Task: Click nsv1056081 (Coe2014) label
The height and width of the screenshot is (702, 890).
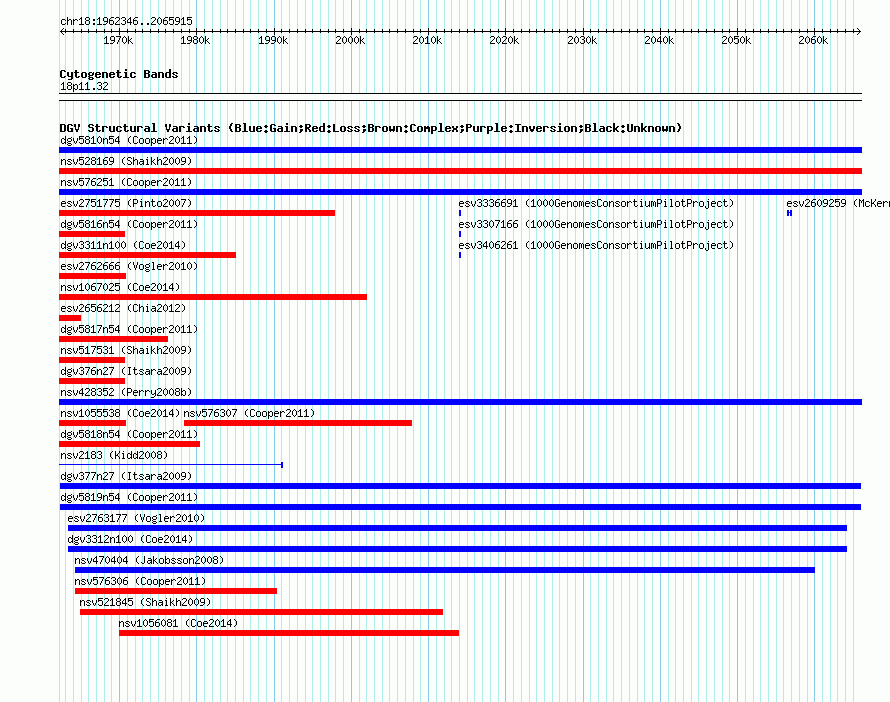Action: pos(178,623)
